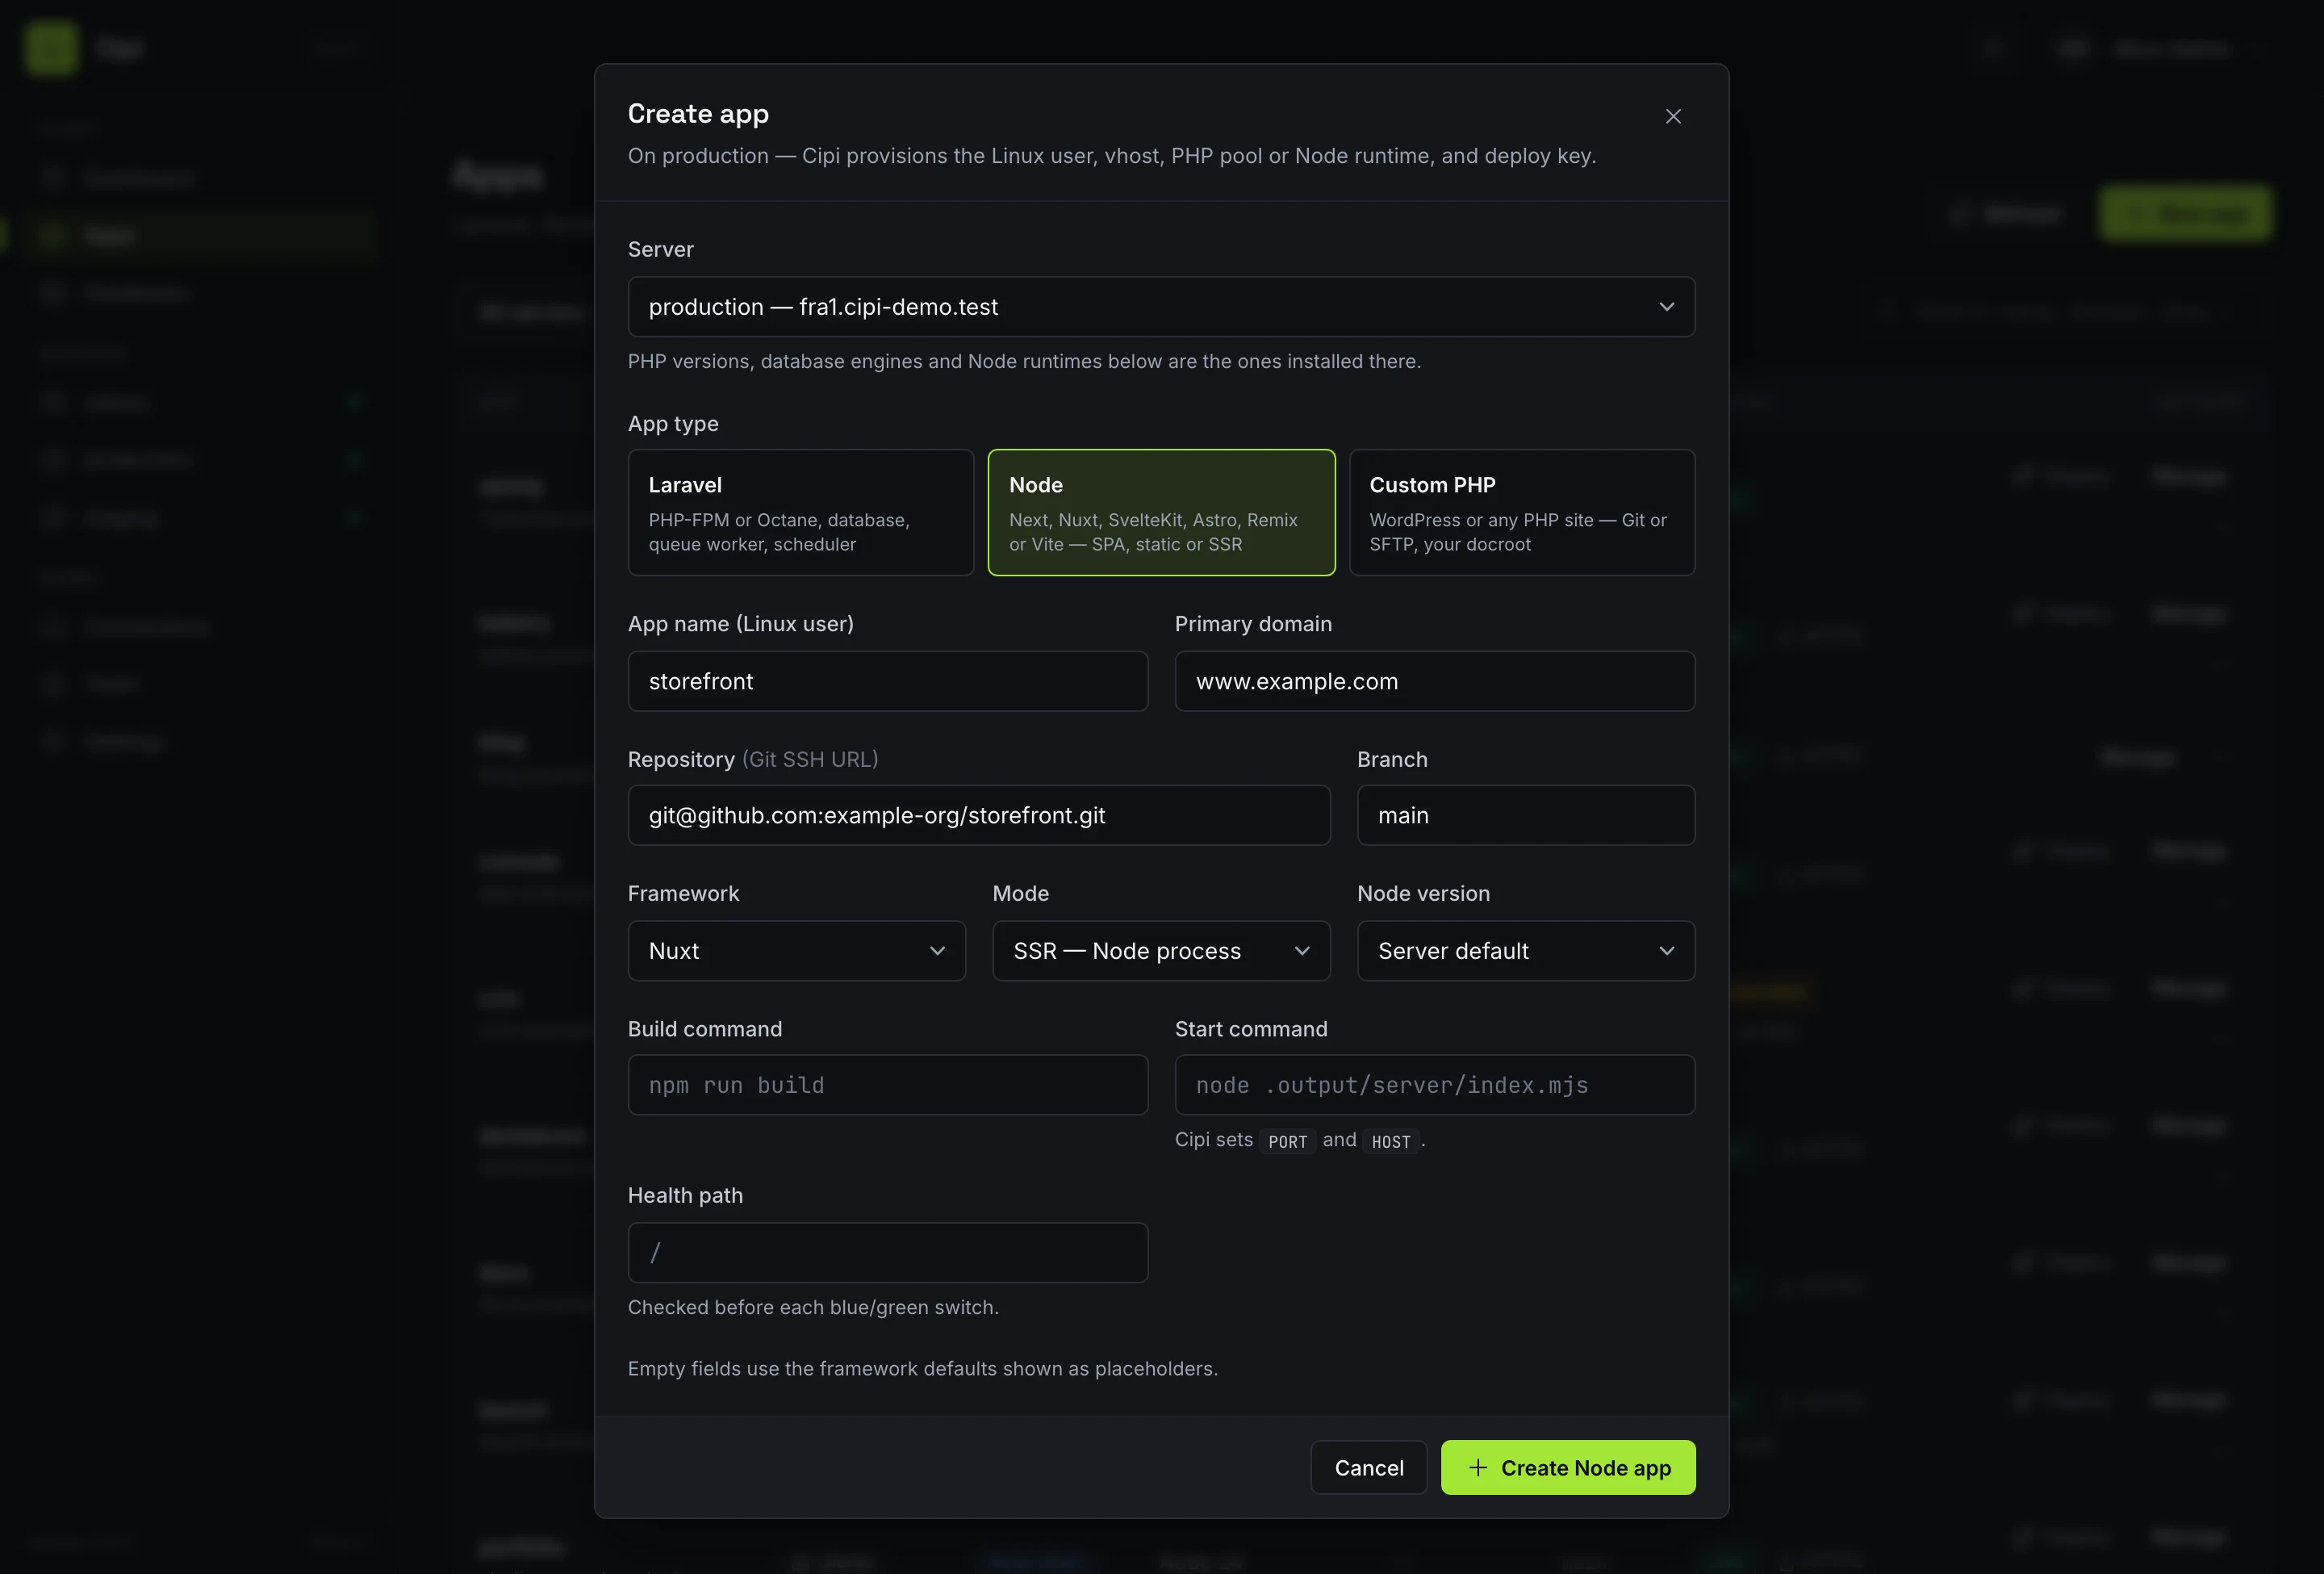Click the Create app dialog title
Viewport: 2324px width, 1574px height.
[698, 114]
